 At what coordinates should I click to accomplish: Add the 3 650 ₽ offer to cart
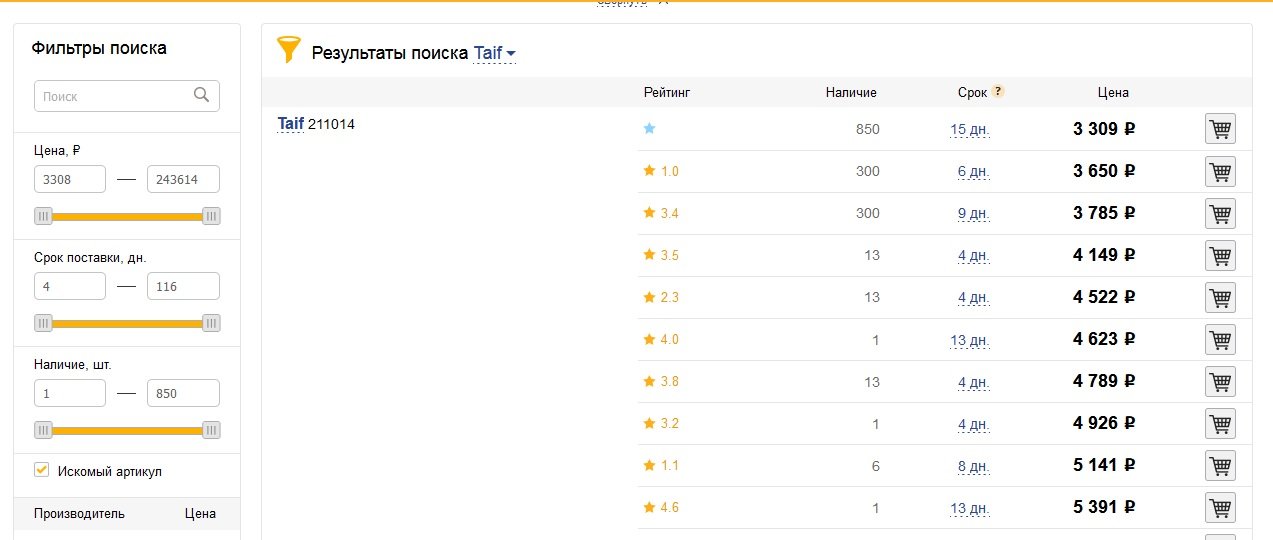coord(1220,171)
